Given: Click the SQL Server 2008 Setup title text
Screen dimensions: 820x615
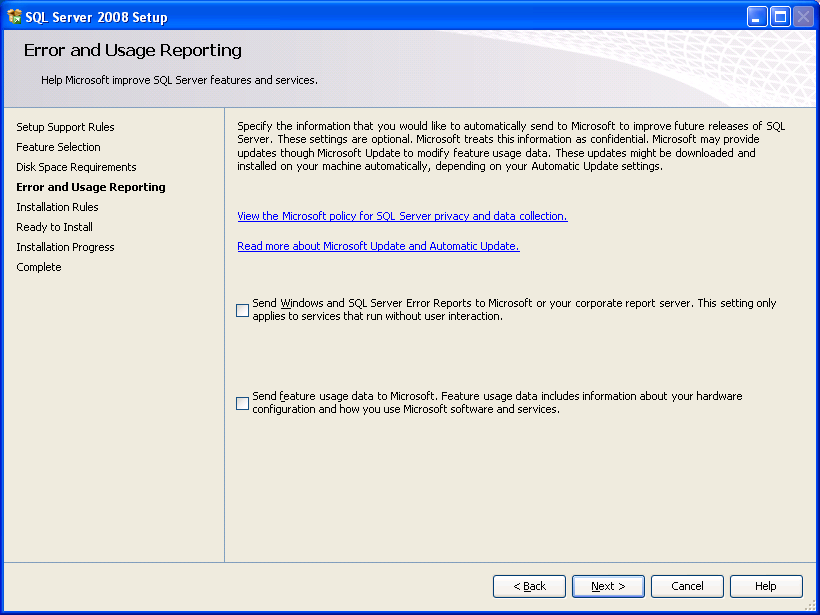Looking at the screenshot, I should (x=96, y=17).
